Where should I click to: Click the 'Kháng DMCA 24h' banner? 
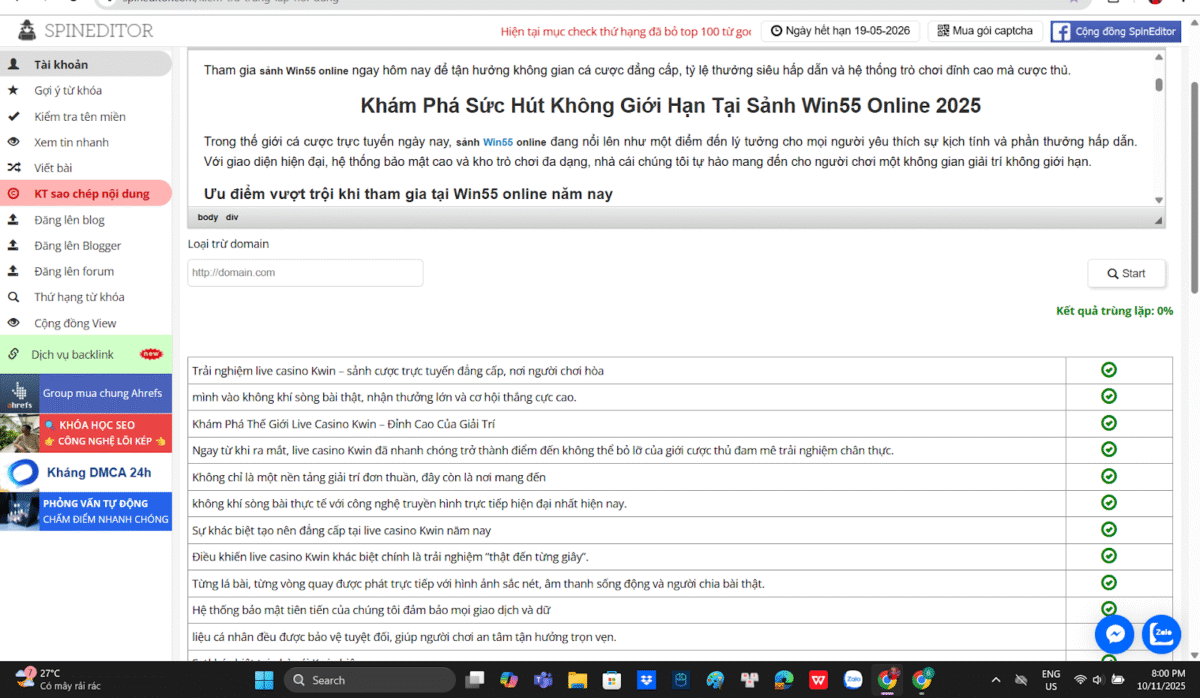pyautogui.click(x=86, y=472)
